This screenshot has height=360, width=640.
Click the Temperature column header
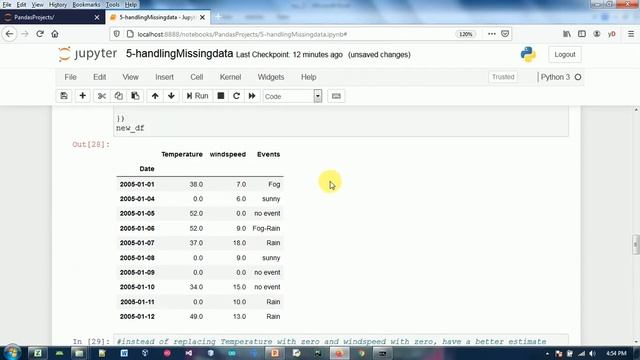(182, 154)
